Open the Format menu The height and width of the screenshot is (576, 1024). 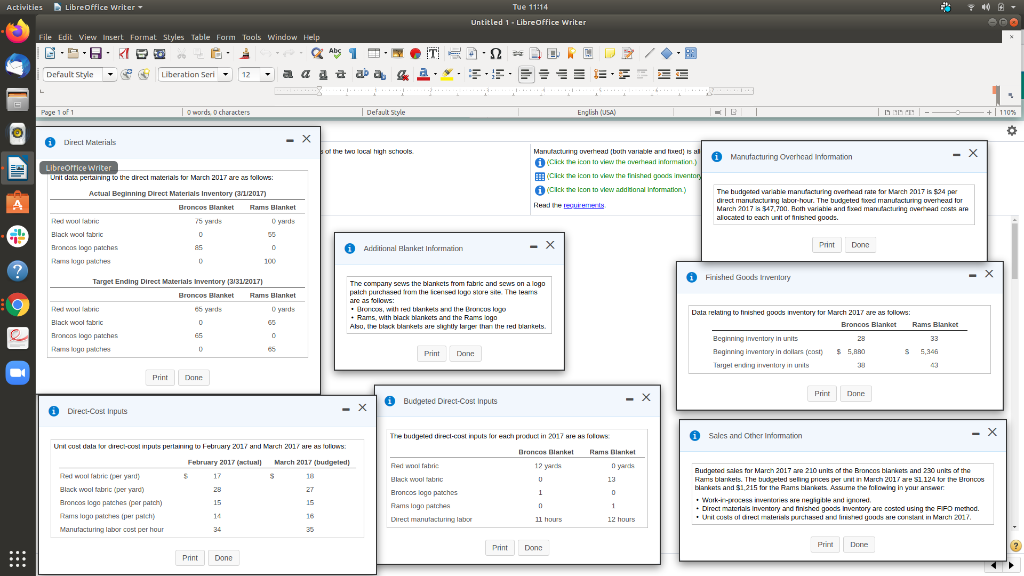143,37
